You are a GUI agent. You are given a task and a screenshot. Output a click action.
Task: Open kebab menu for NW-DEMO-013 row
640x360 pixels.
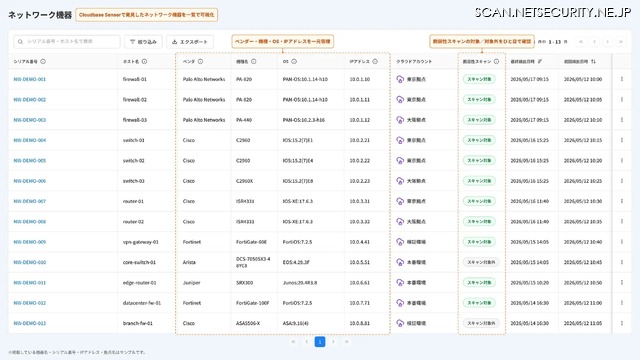coord(622,323)
